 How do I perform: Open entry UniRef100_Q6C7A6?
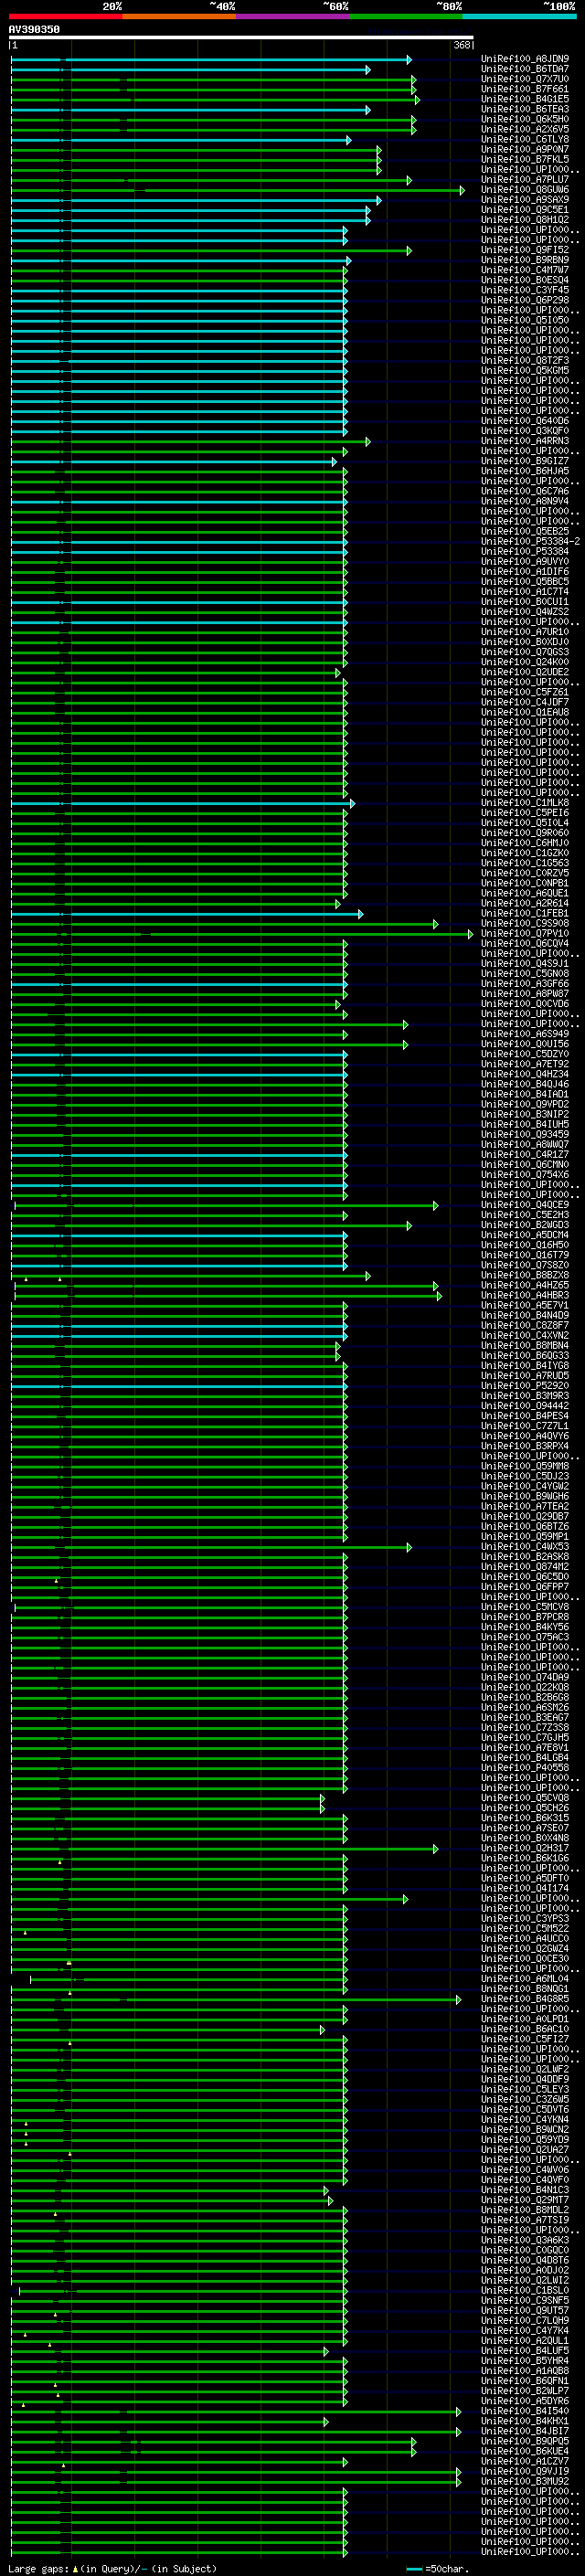pos(525,491)
